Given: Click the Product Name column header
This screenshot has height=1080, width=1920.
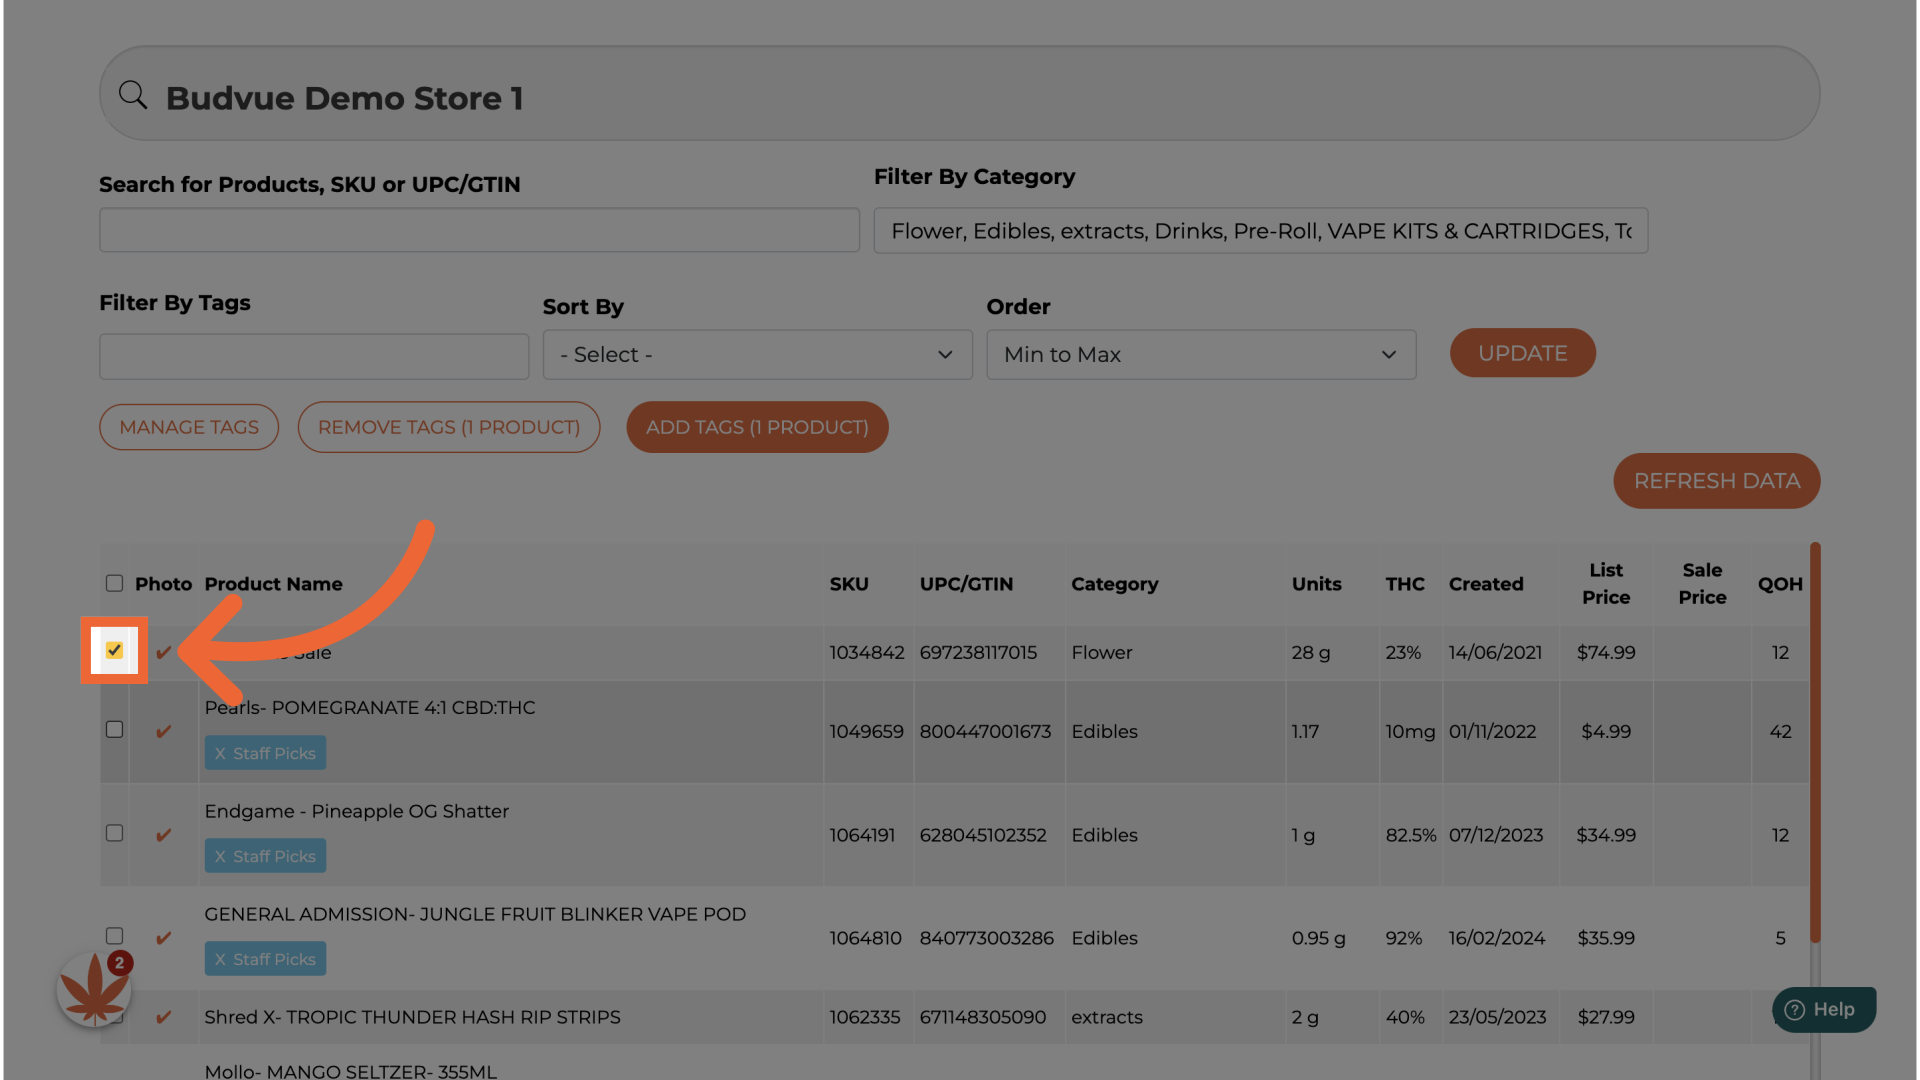Looking at the screenshot, I should tap(273, 584).
